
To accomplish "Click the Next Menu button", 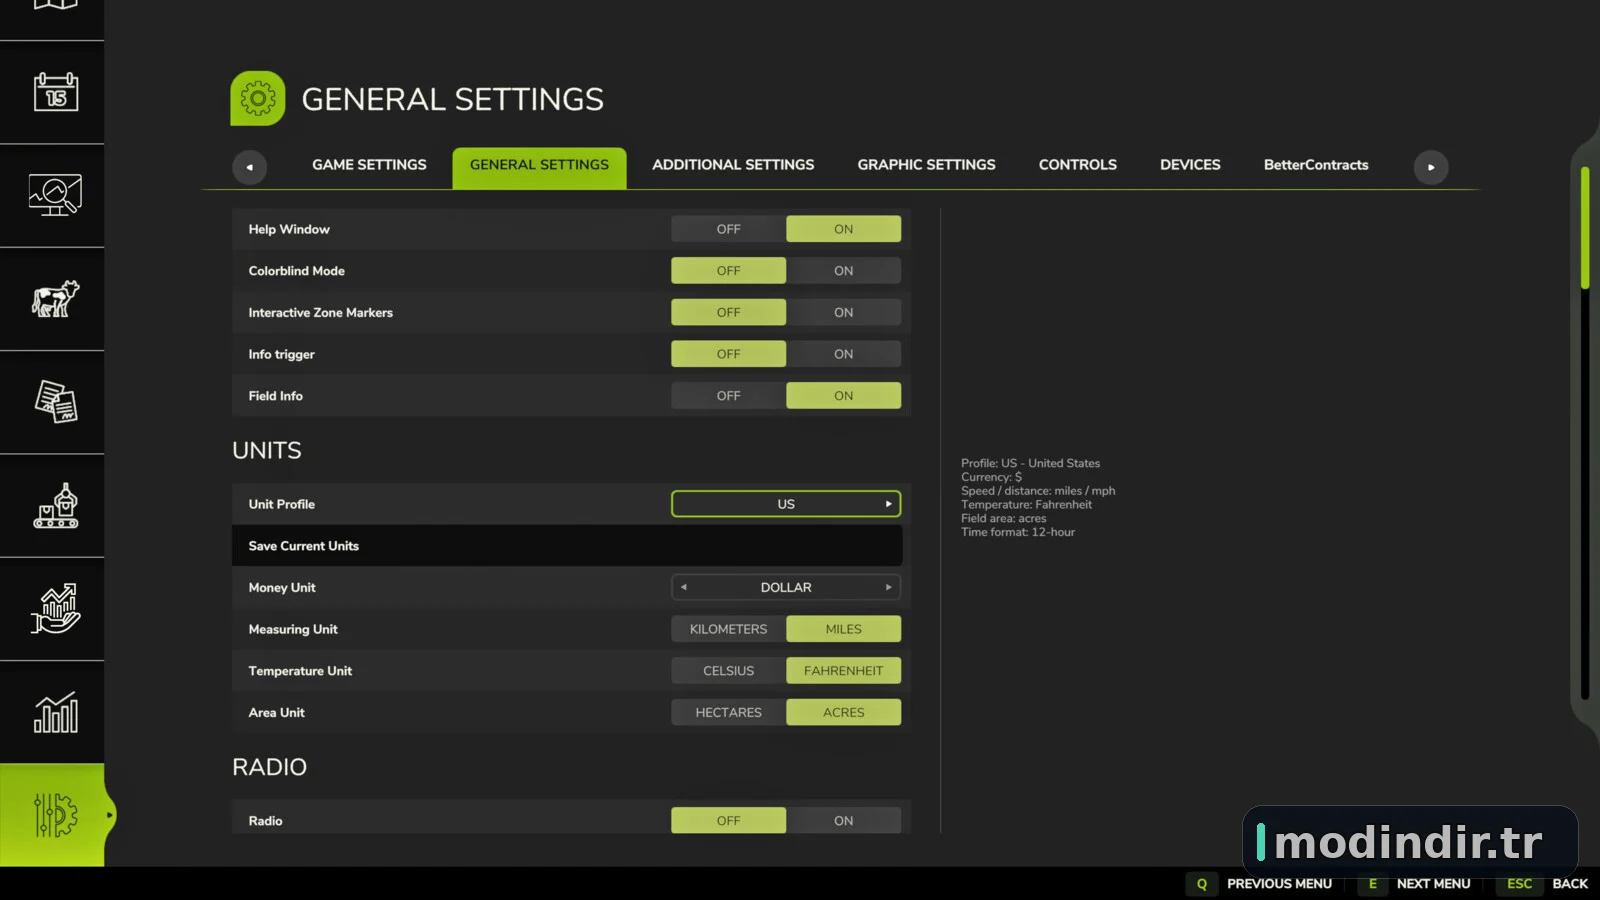I will [x=1433, y=884].
